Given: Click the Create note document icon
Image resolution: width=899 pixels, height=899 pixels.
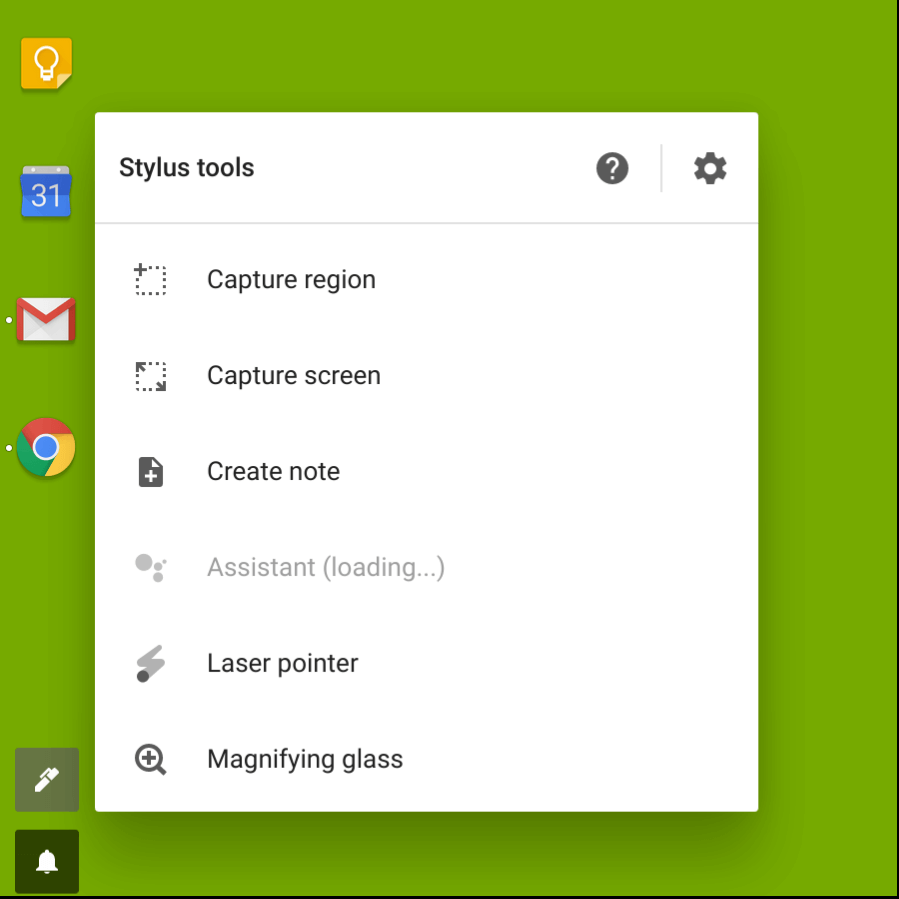Looking at the screenshot, I should [x=151, y=472].
